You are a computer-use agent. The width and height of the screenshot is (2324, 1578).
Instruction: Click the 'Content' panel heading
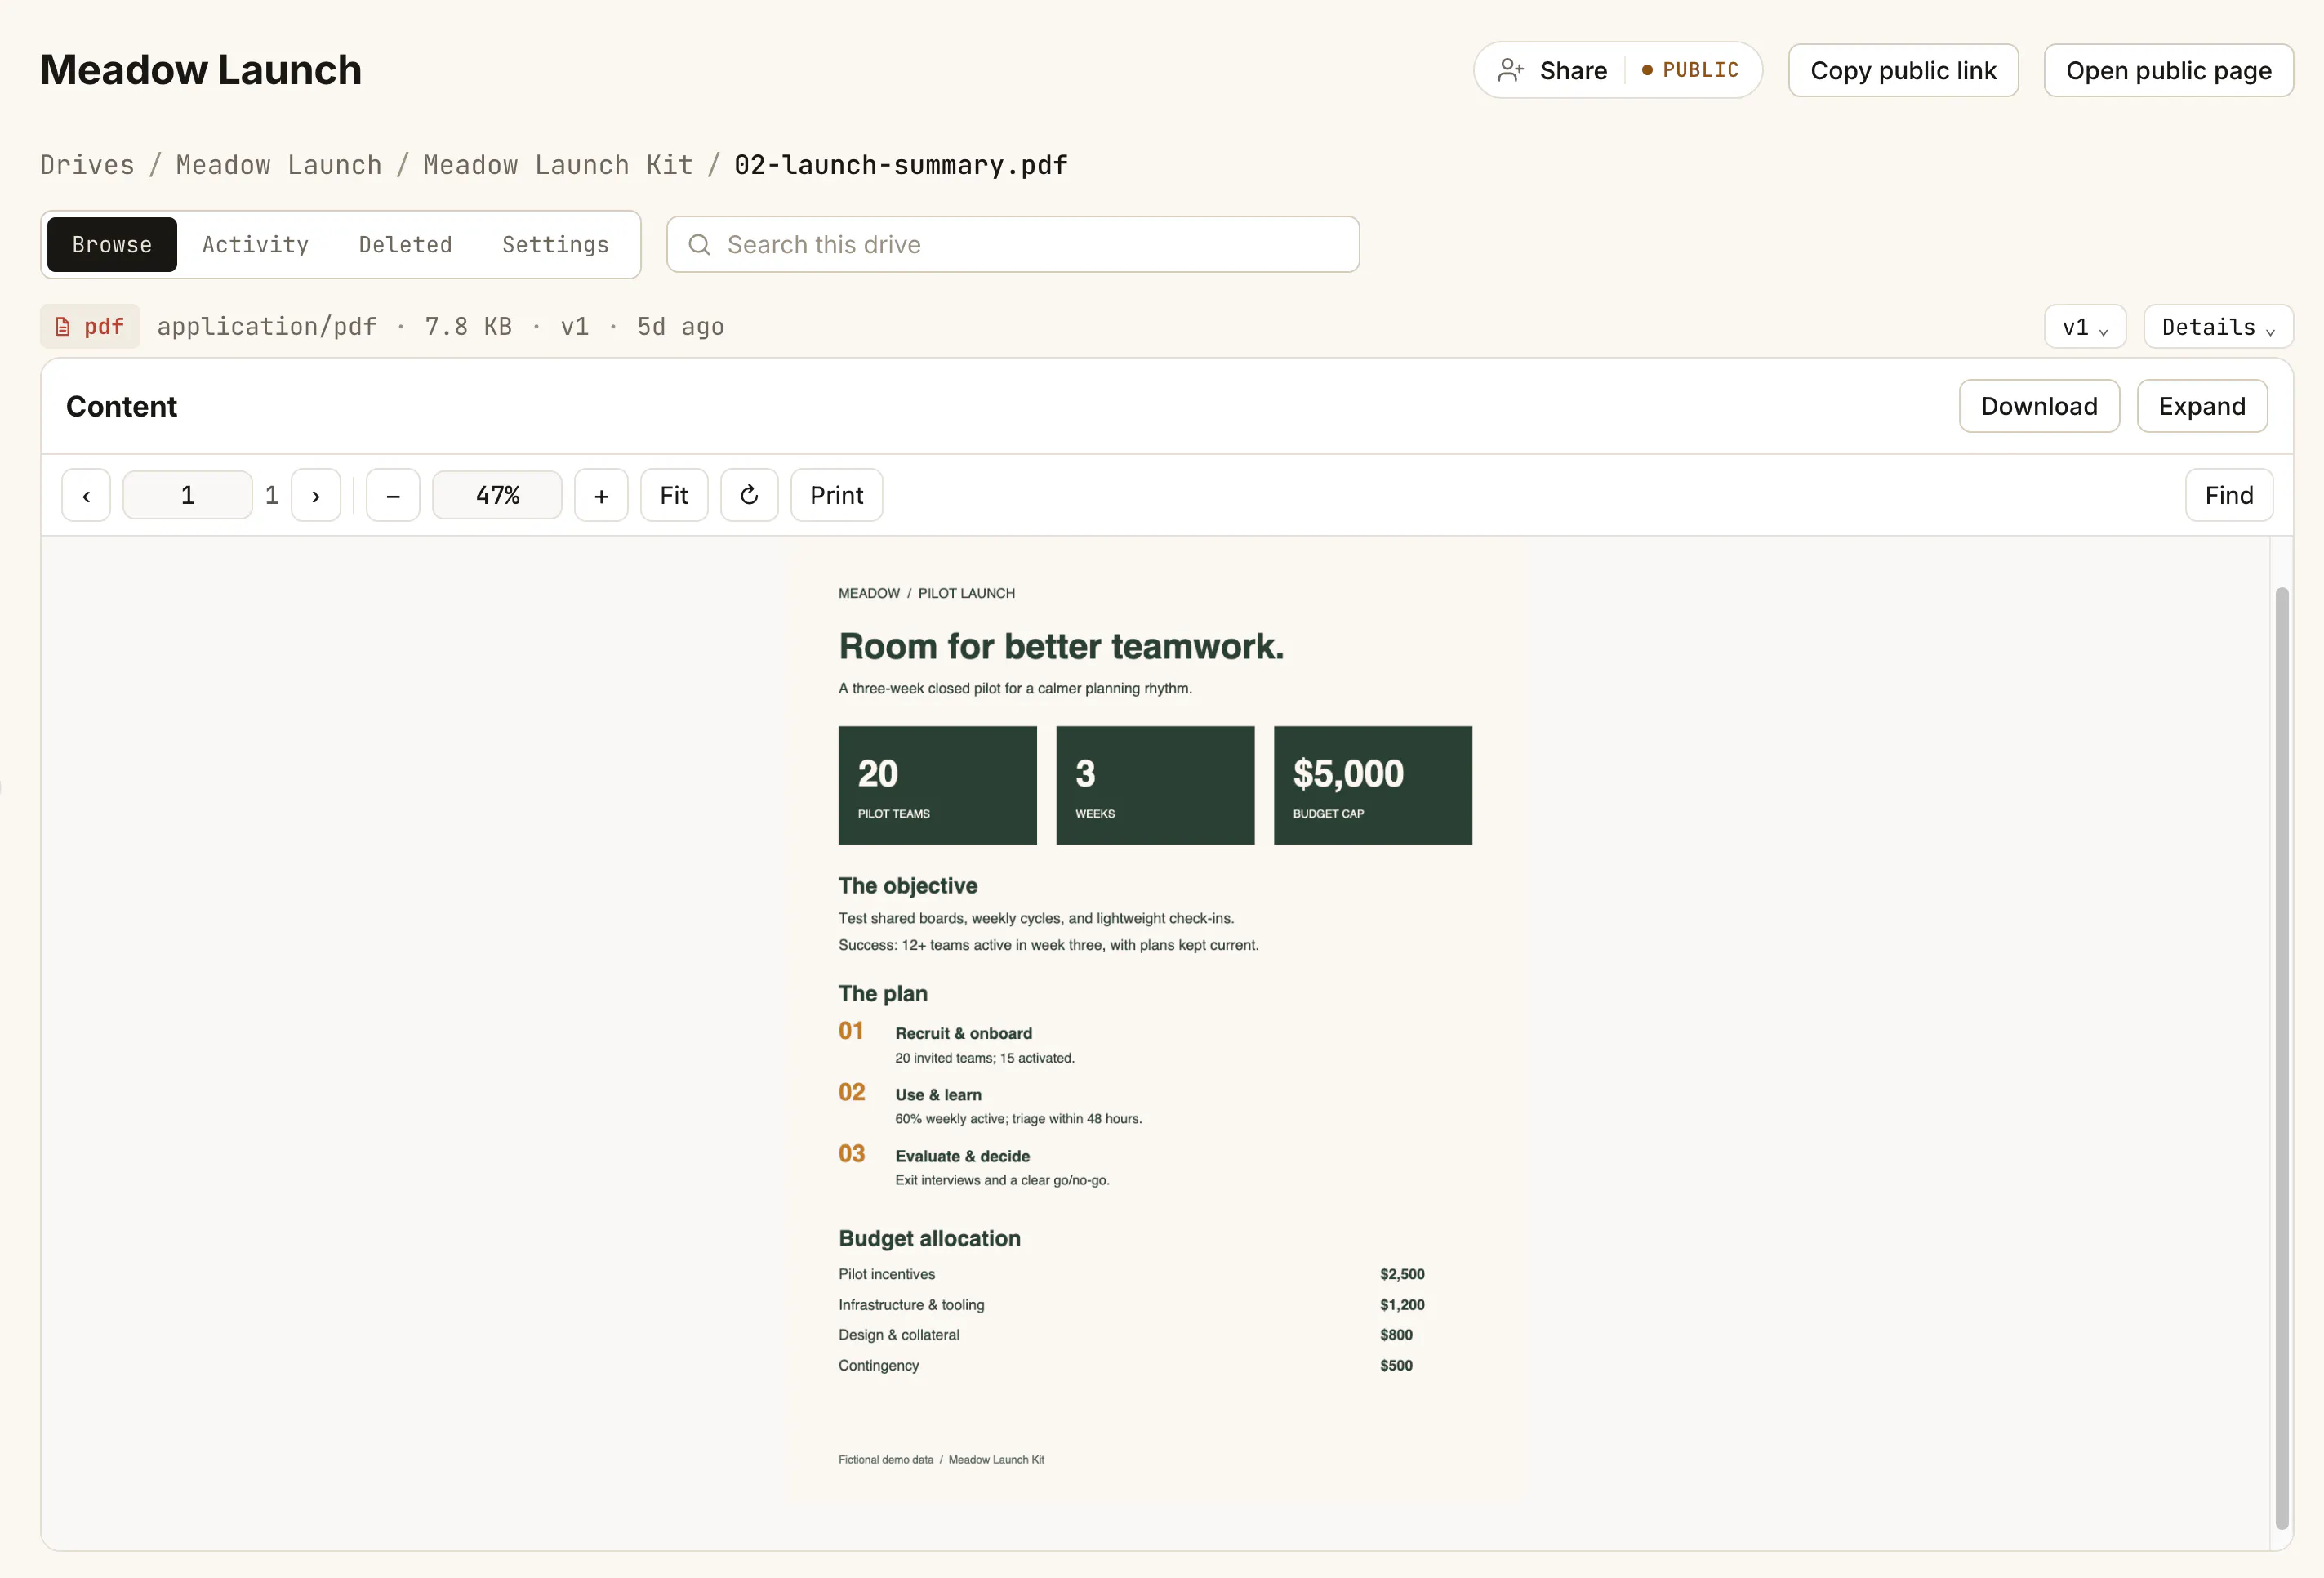(121, 406)
